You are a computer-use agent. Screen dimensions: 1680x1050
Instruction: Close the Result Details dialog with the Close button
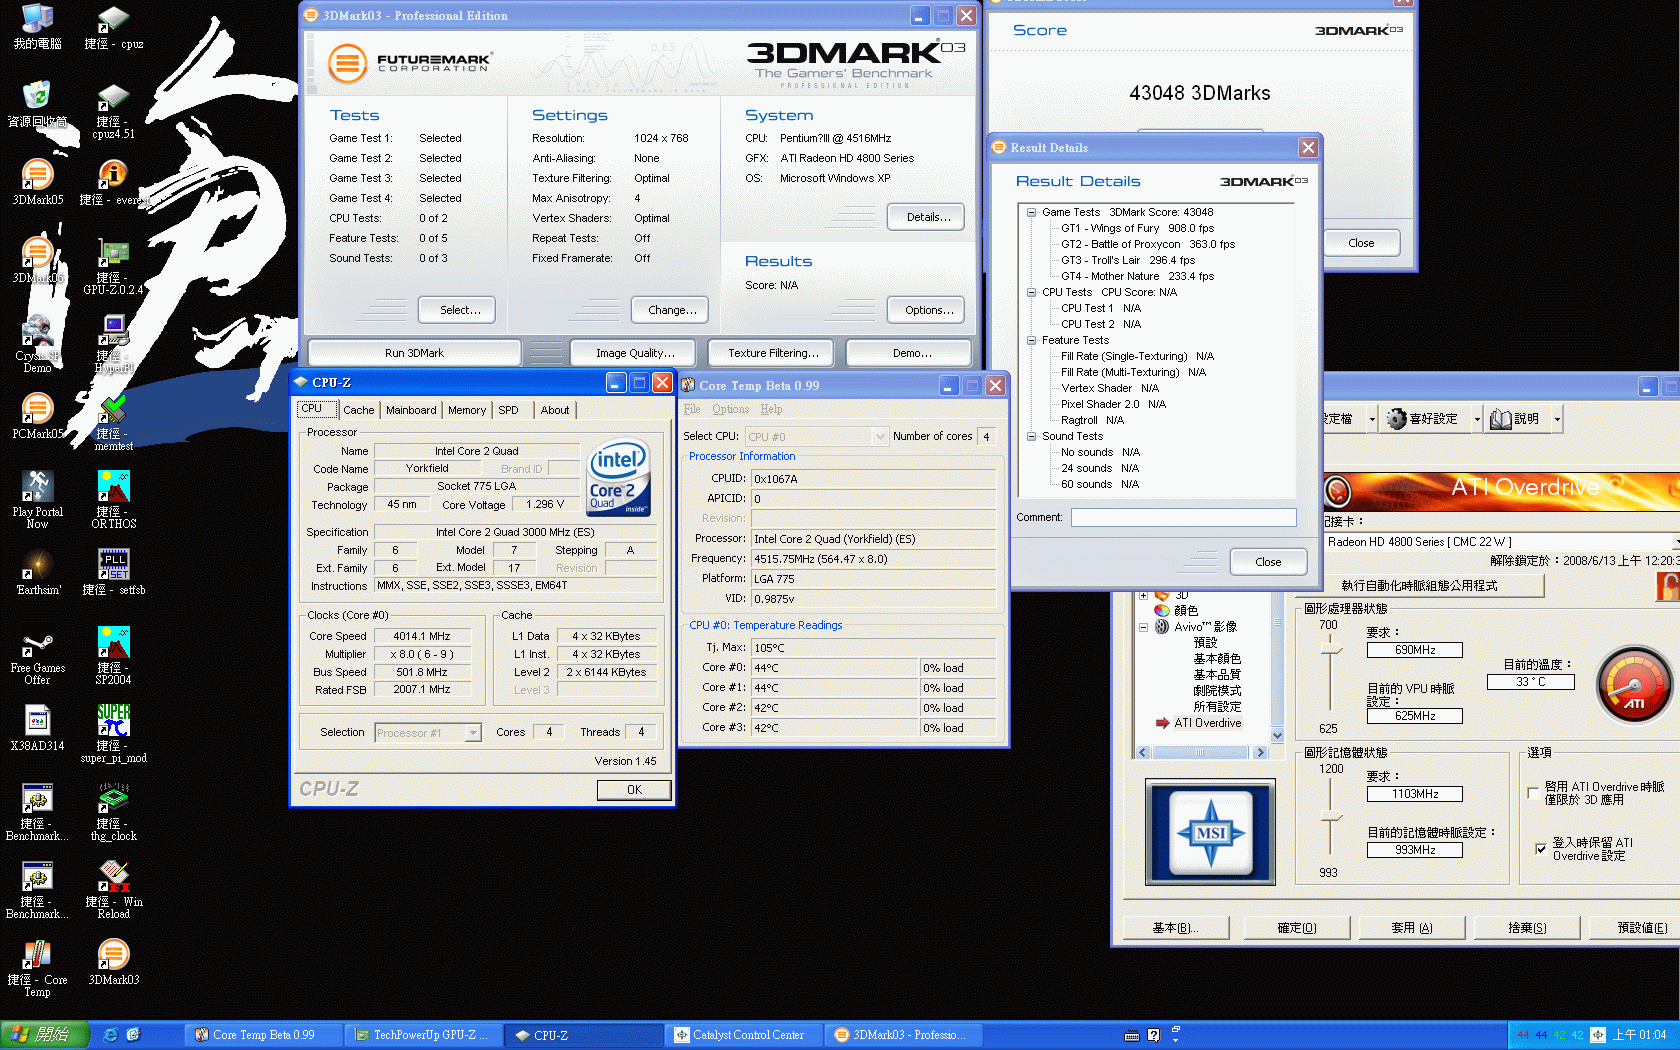click(x=1268, y=562)
